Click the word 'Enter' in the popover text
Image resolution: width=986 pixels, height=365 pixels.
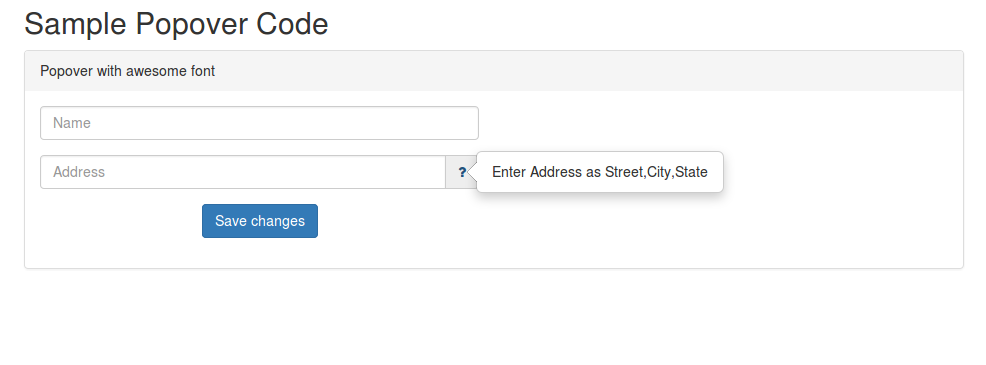[509, 172]
